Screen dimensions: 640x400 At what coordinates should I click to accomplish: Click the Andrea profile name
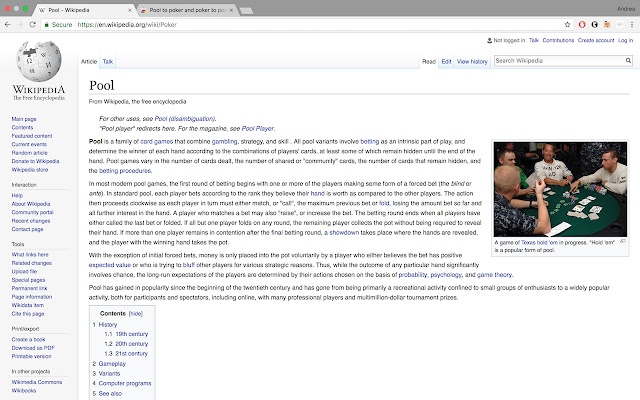626,9
